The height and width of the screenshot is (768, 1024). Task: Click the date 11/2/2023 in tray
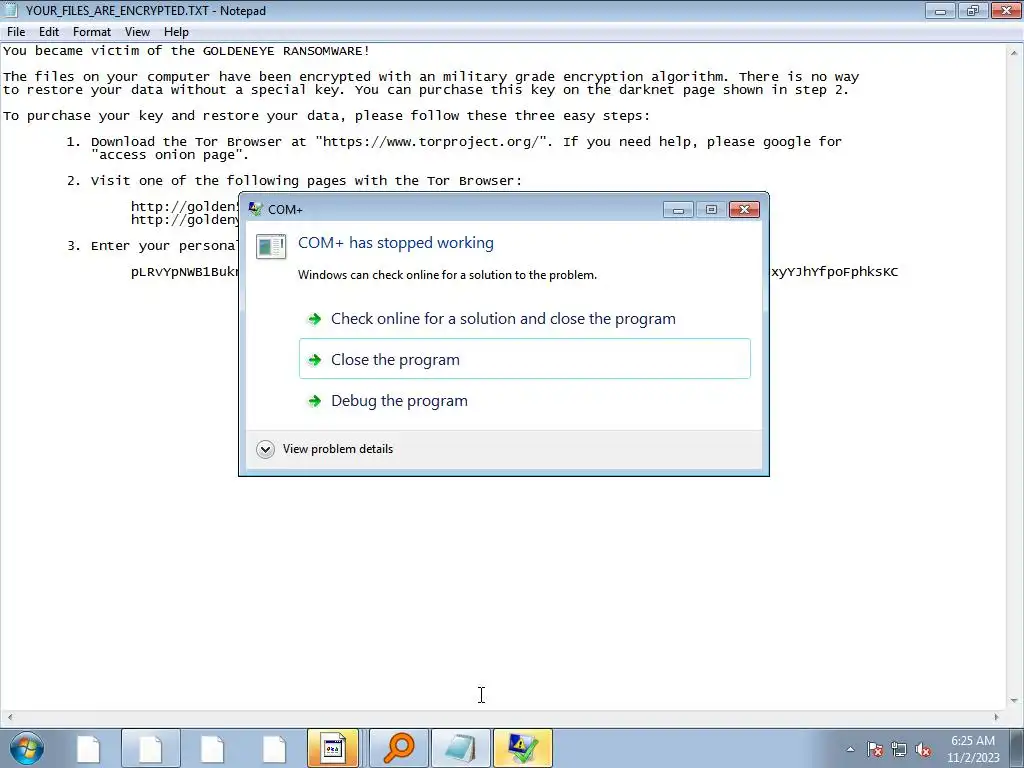tap(973, 758)
